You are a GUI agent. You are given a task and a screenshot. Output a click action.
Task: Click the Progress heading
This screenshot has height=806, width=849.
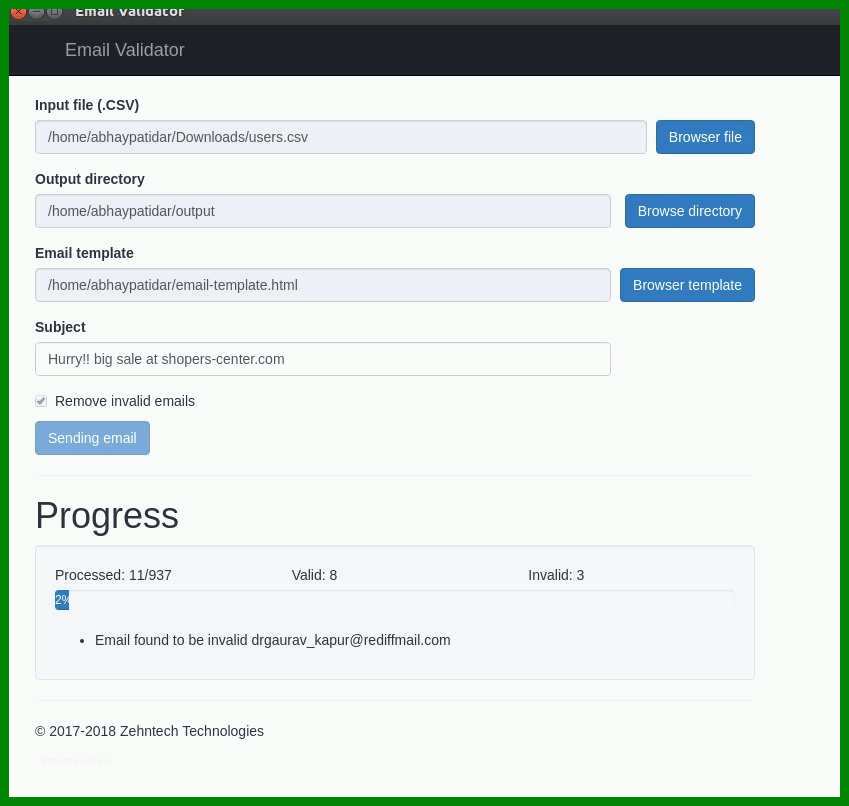pos(107,515)
